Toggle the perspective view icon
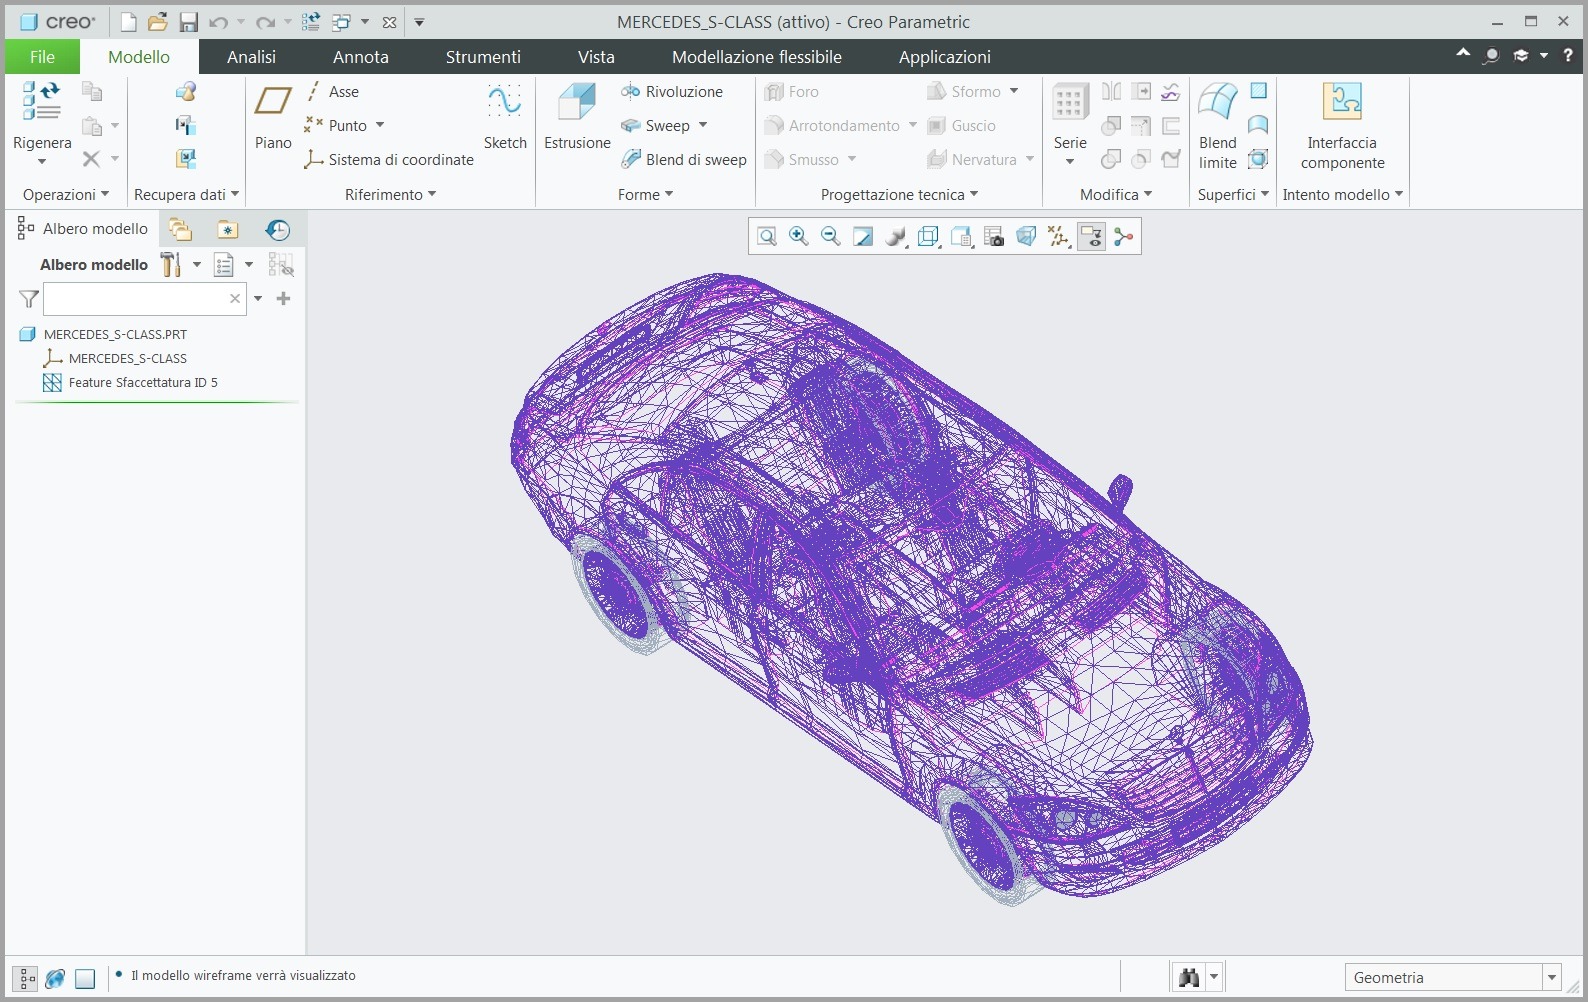The height and width of the screenshot is (1002, 1588). click(1026, 237)
